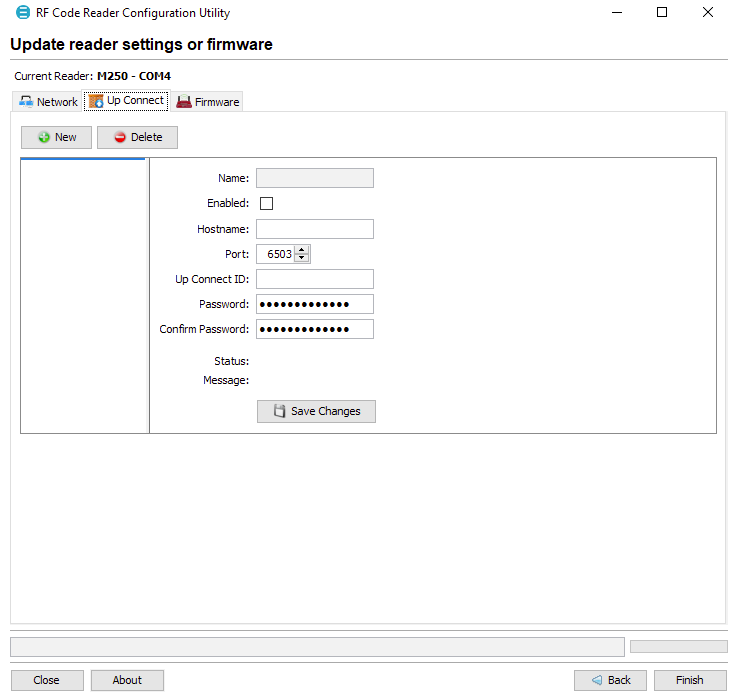This screenshot has width=732, height=700.
Task: Click in the Hostname field
Action: 314,229
